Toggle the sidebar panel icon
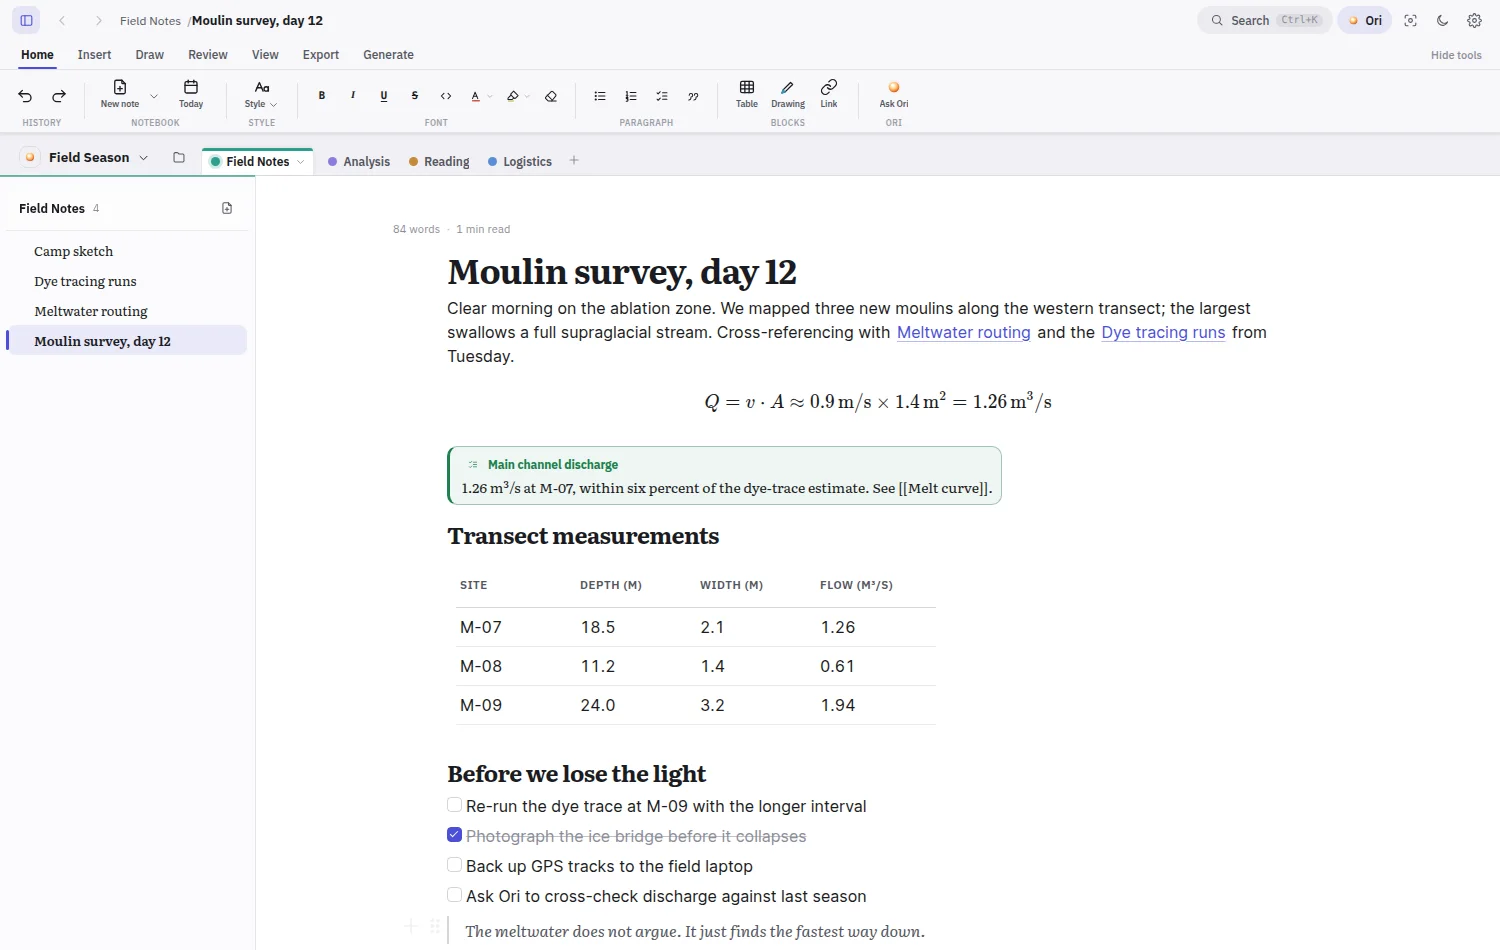 (27, 20)
